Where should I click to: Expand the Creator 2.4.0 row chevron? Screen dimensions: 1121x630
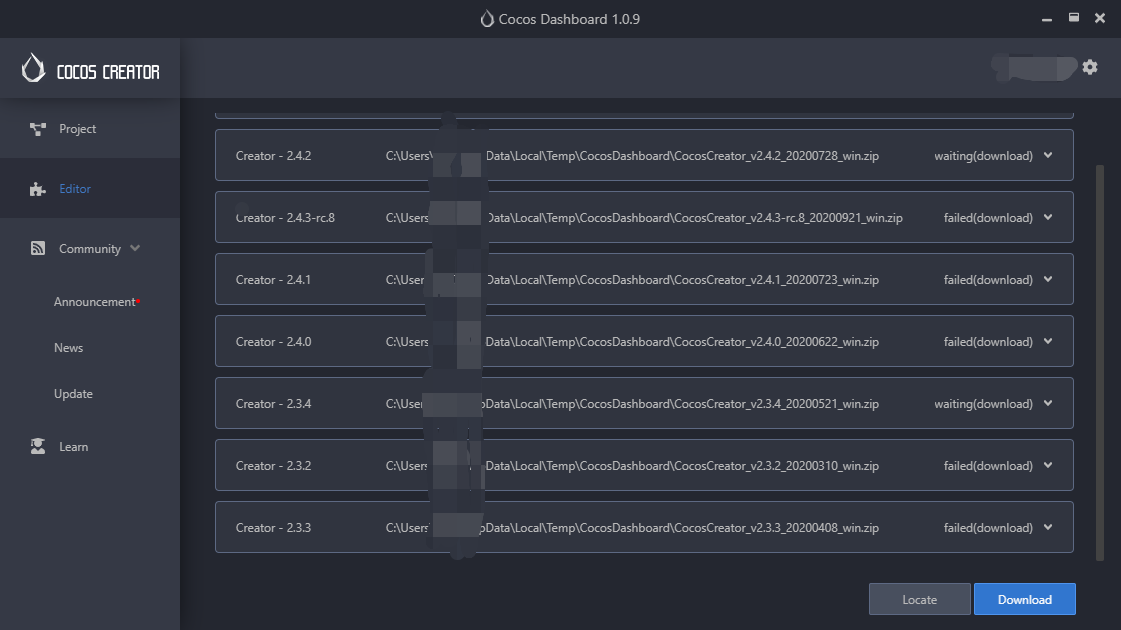(x=1048, y=342)
